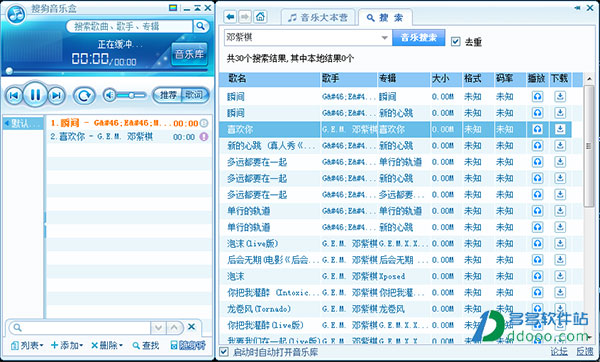Pause the current playback
Screen dimensions: 600x362
35,94
